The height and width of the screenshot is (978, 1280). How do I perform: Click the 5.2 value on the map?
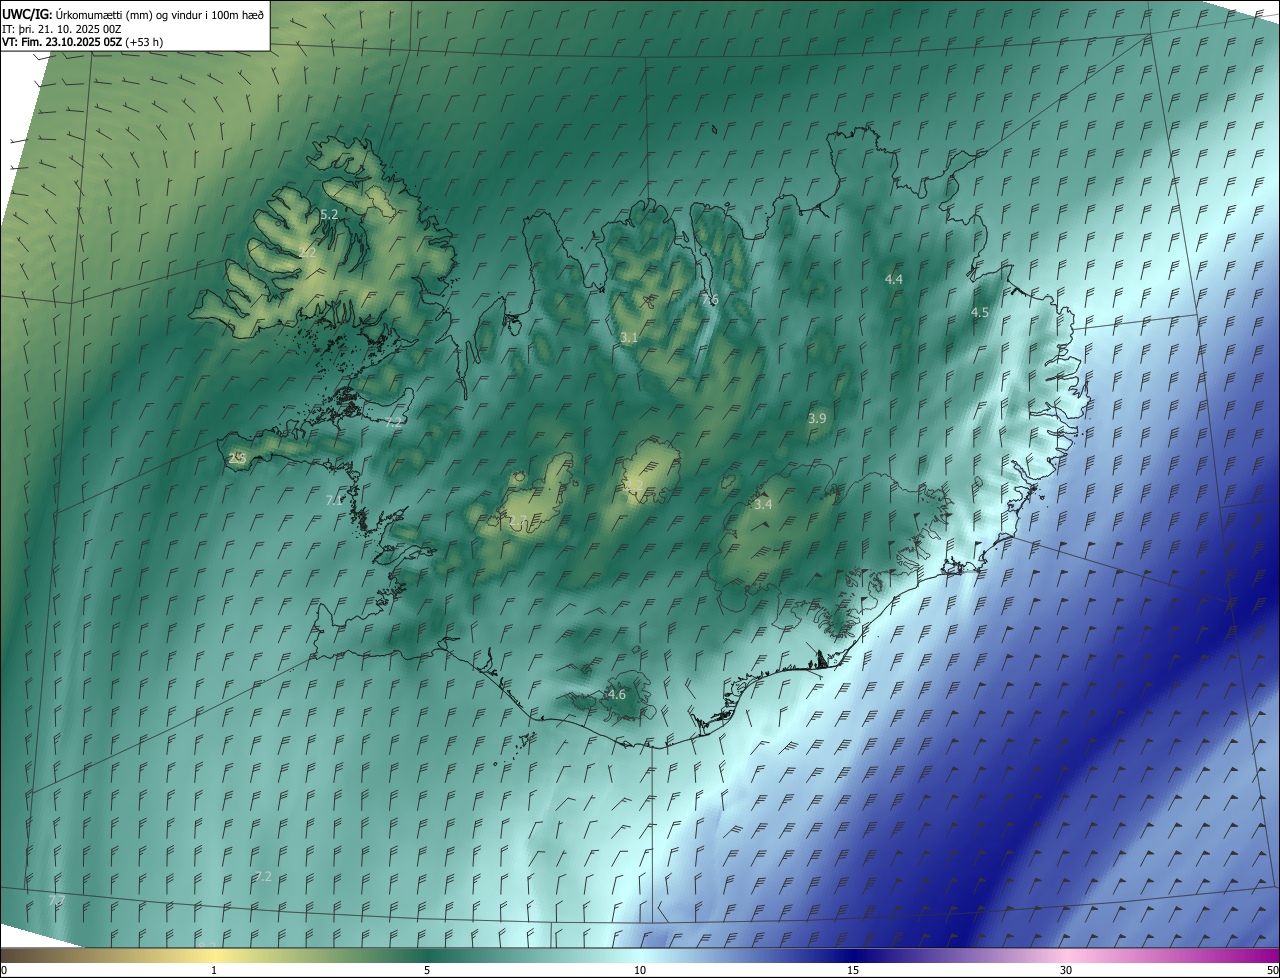pyautogui.click(x=329, y=215)
